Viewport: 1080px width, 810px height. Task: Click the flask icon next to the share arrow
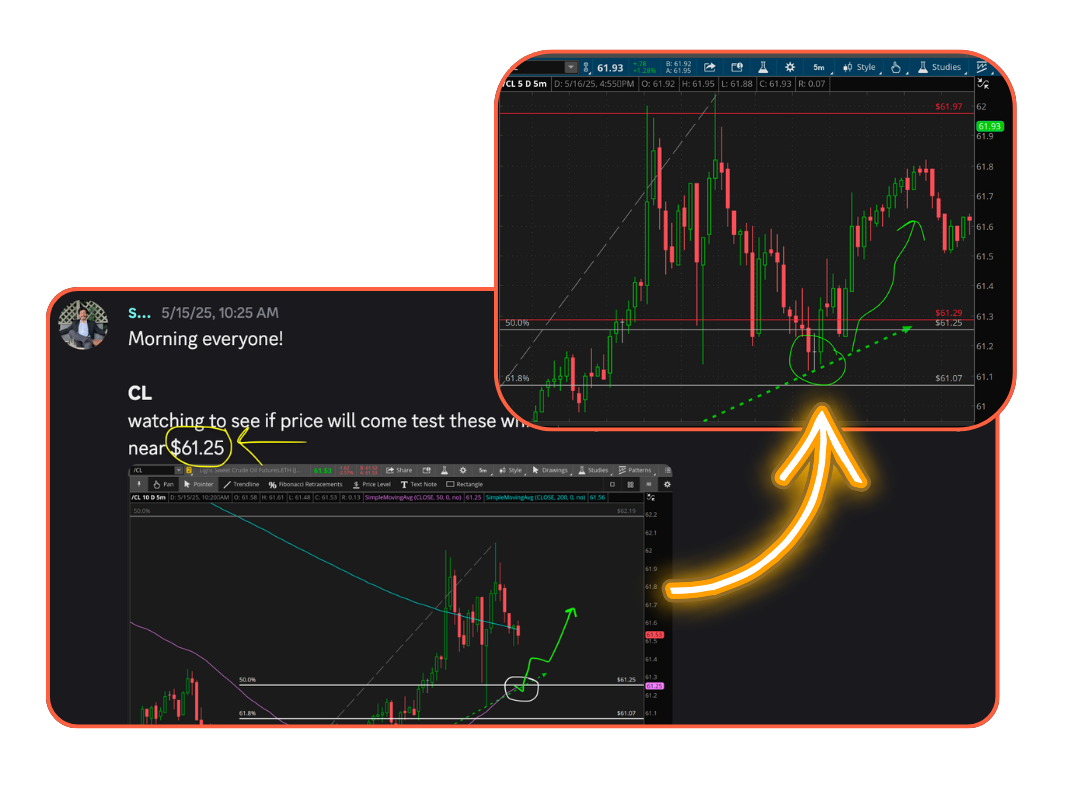(x=762, y=67)
